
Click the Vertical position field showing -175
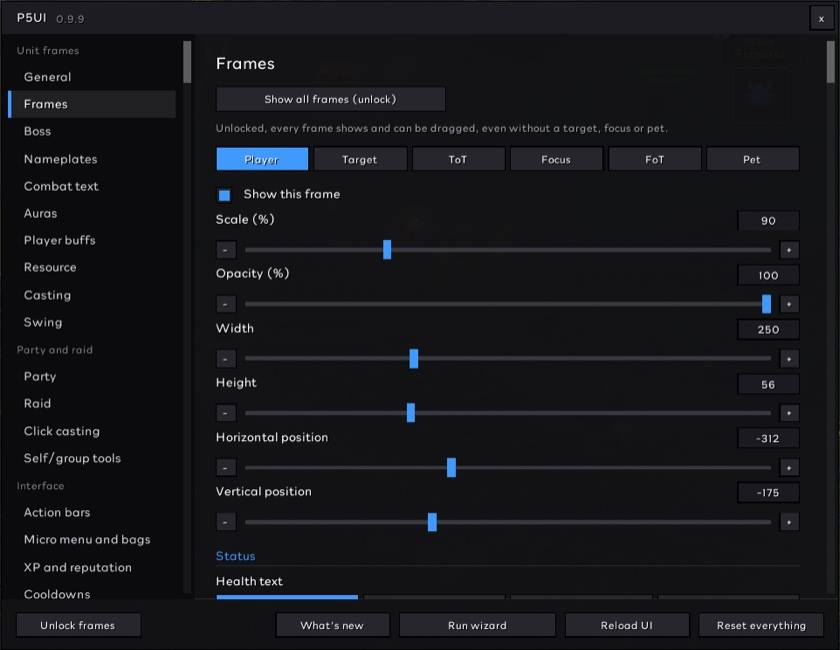pos(768,492)
